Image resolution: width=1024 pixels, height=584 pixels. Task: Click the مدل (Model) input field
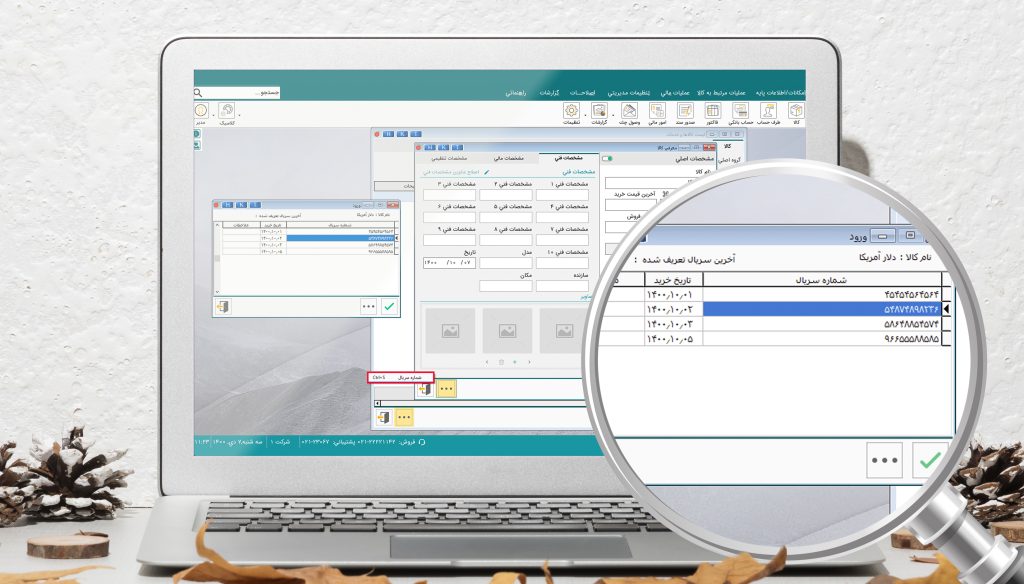tap(507, 264)
